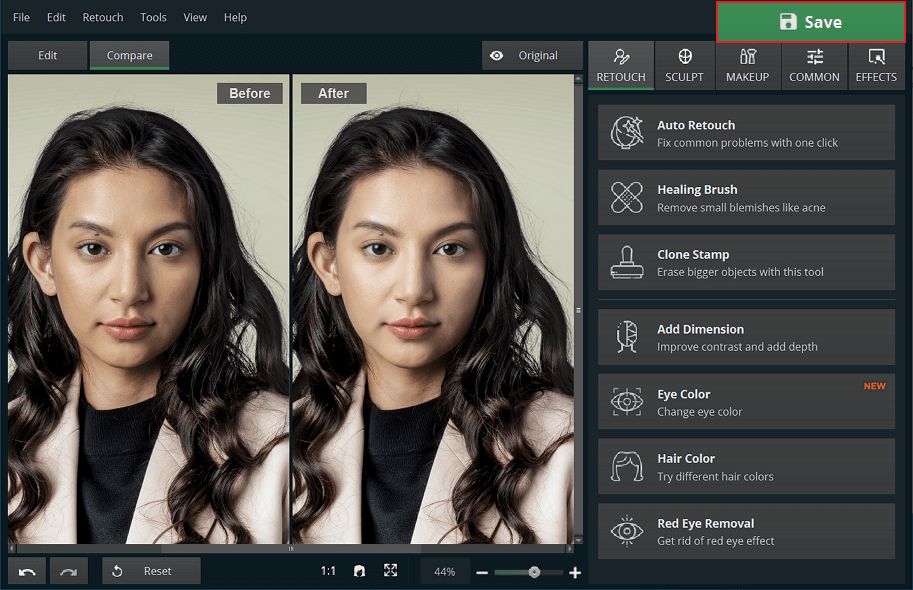
Task: Open the Retouch menu
Action: (x=102, y=17)
